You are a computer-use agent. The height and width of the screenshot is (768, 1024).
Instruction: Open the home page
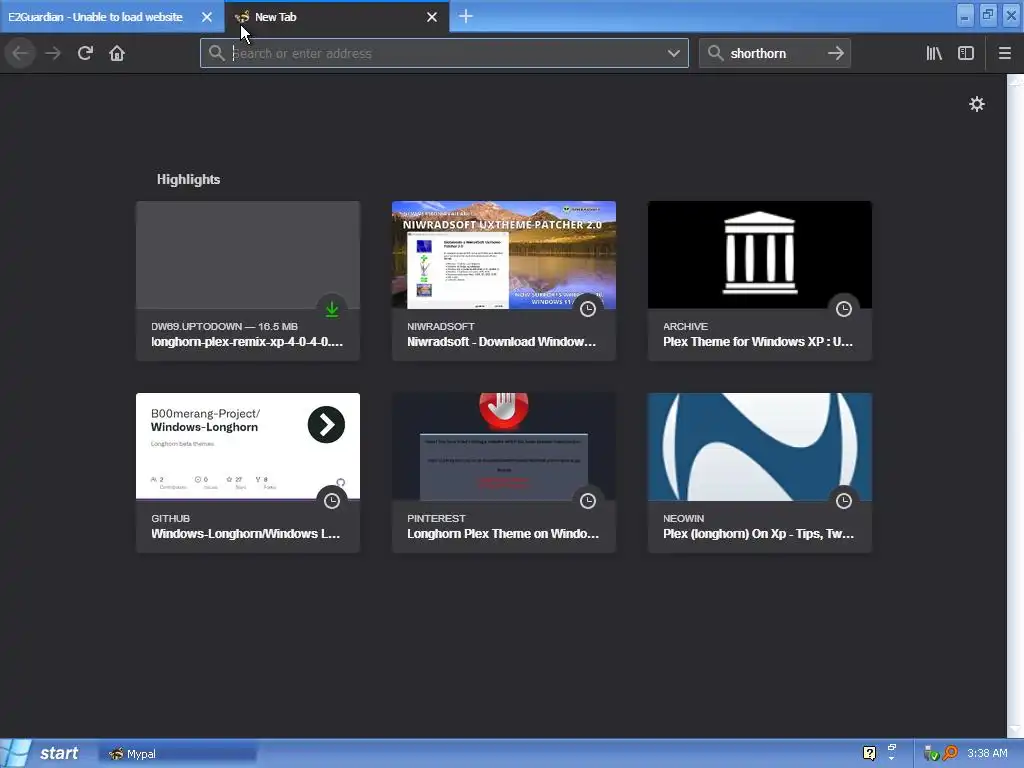[x=117, y=53]
